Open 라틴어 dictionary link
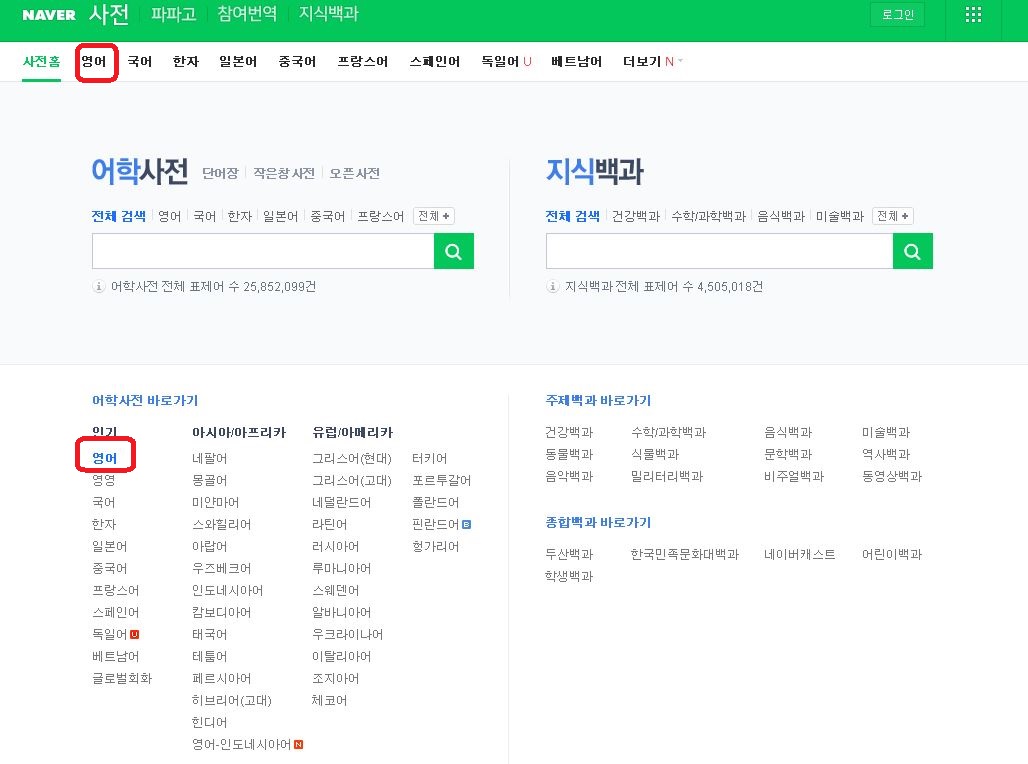Image resolution: width=1028 pixels, height=764 pixels. 330,524
